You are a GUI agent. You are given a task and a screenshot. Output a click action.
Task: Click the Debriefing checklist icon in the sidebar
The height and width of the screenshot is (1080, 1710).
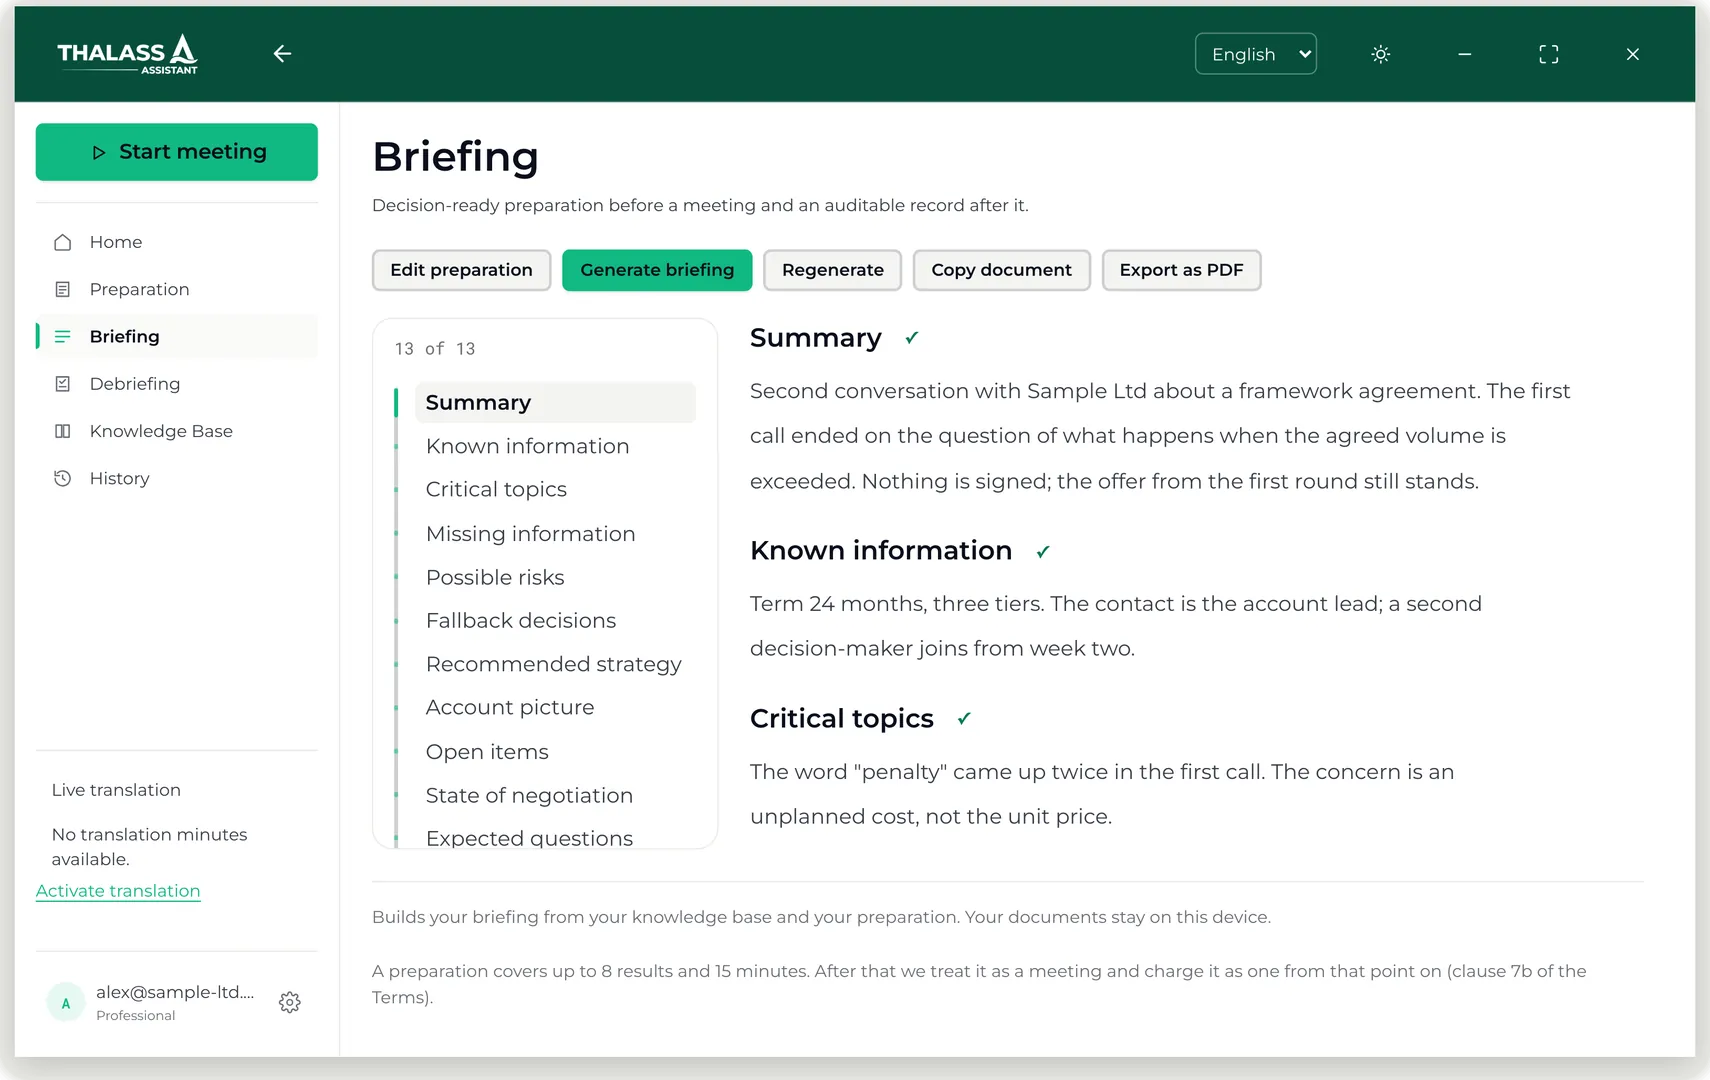pyautogui.click(x=63, y=384)
